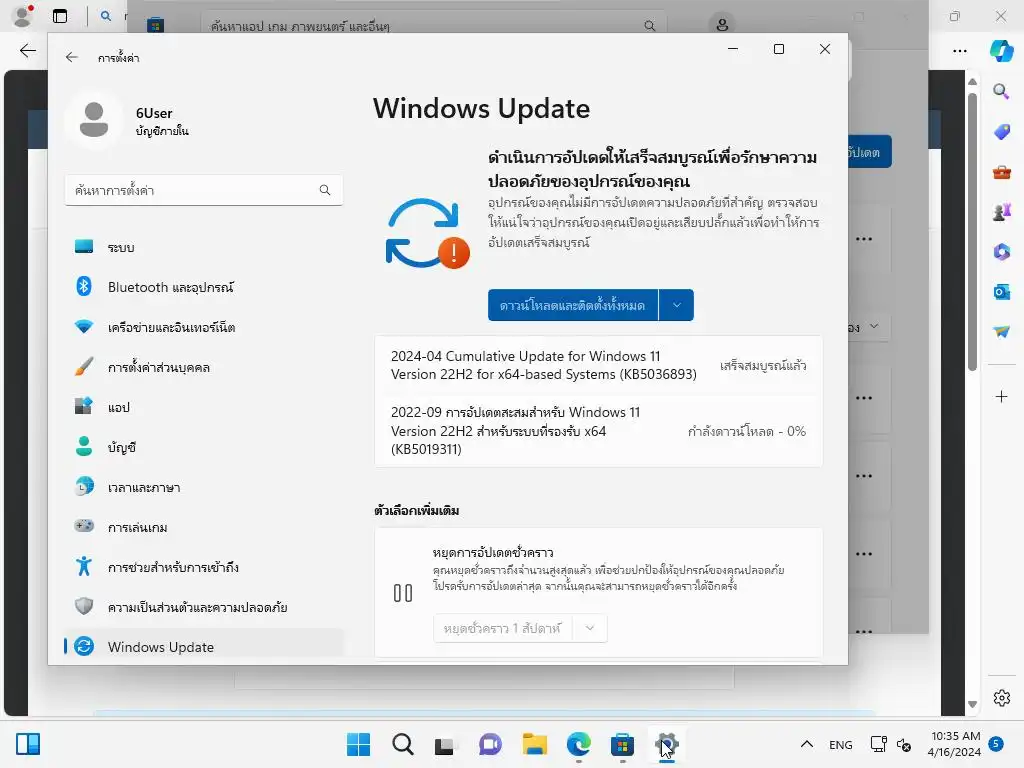Click the การเล่นเกม gamepad icon
Image resolution: width=1024 pixels, height=768 pixels.
point(84,526)
